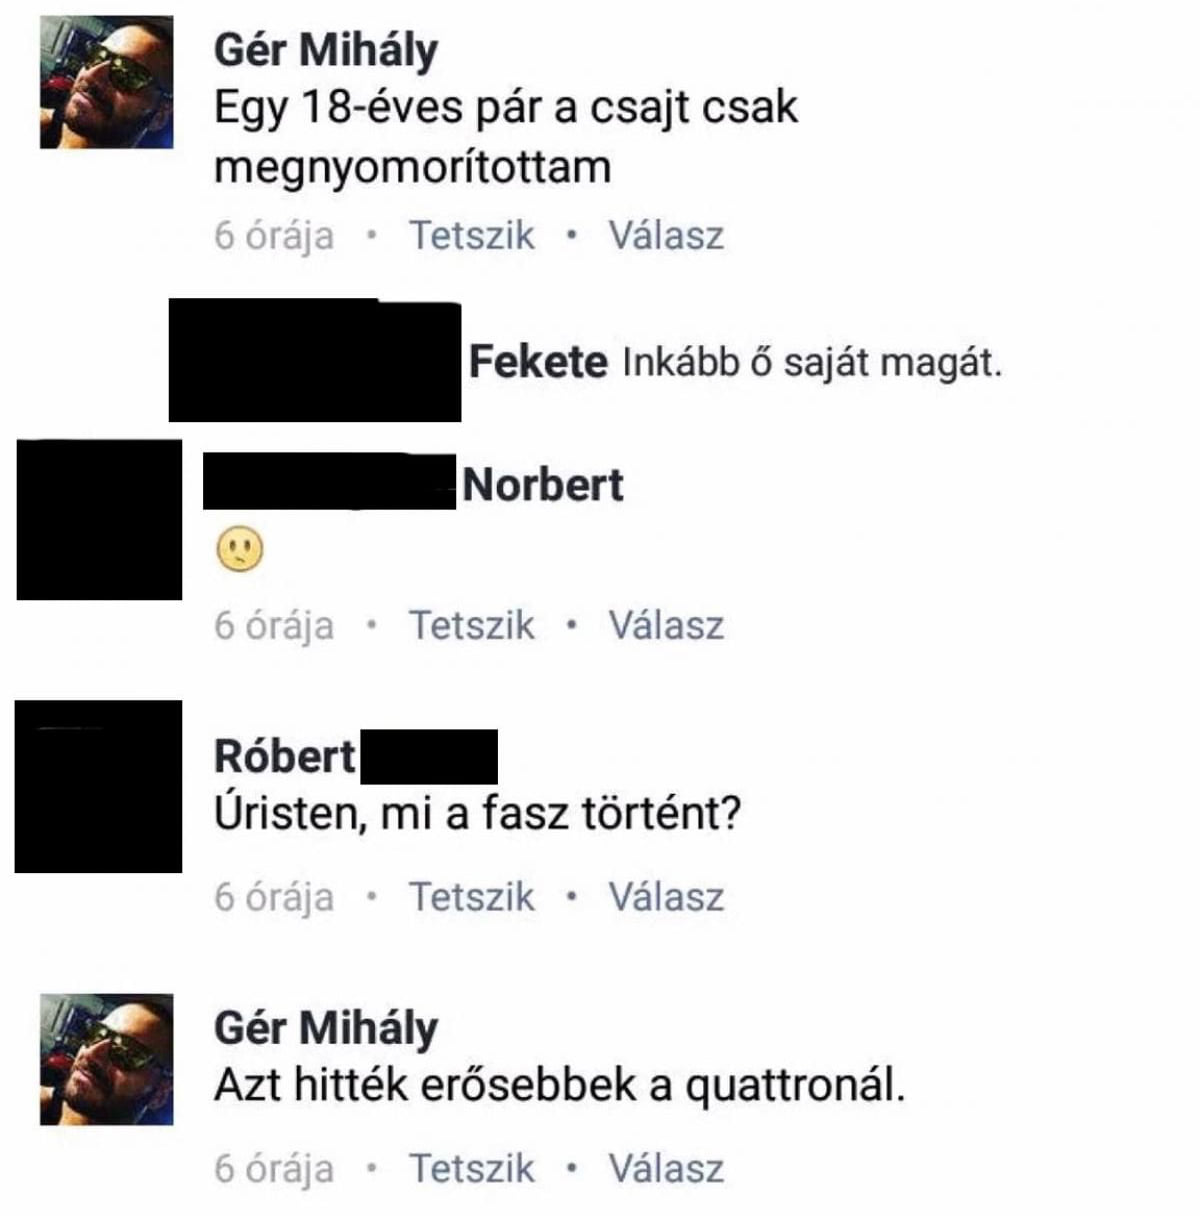Like the '18-éves pár' comment via Tetszik

click(472, 236)
